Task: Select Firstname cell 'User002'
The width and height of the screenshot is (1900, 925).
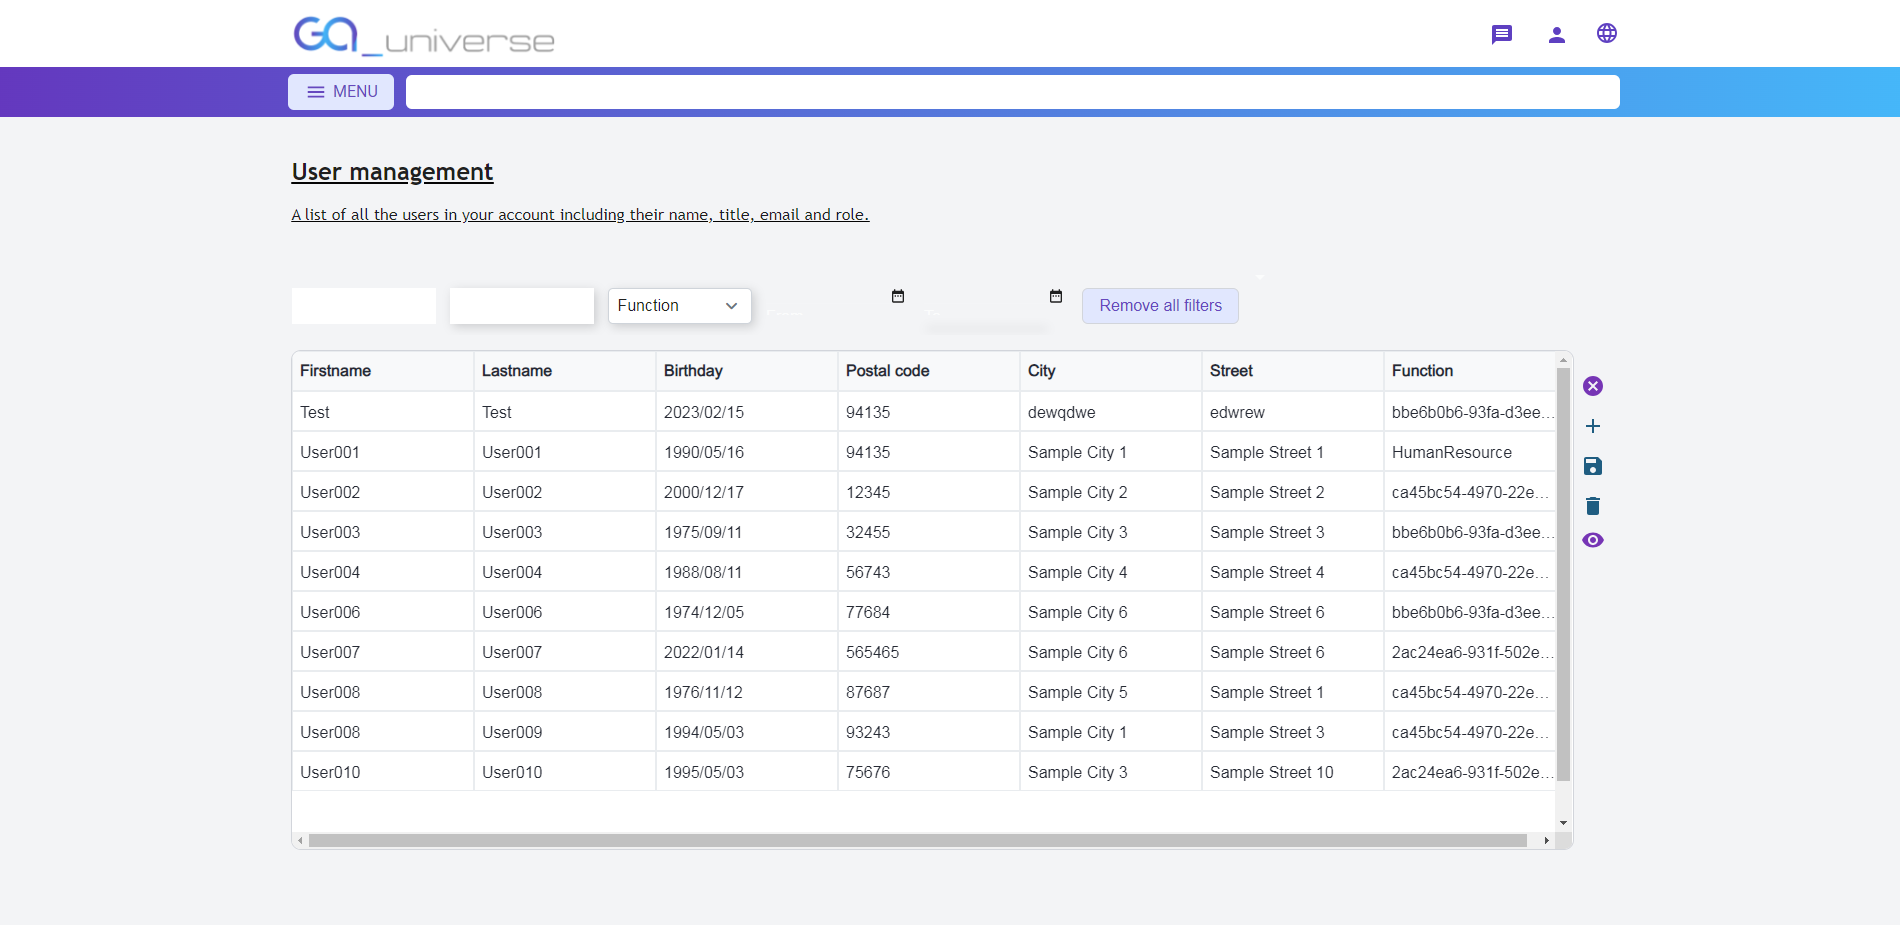Action: pyautogui.click(x=382, y=492)
